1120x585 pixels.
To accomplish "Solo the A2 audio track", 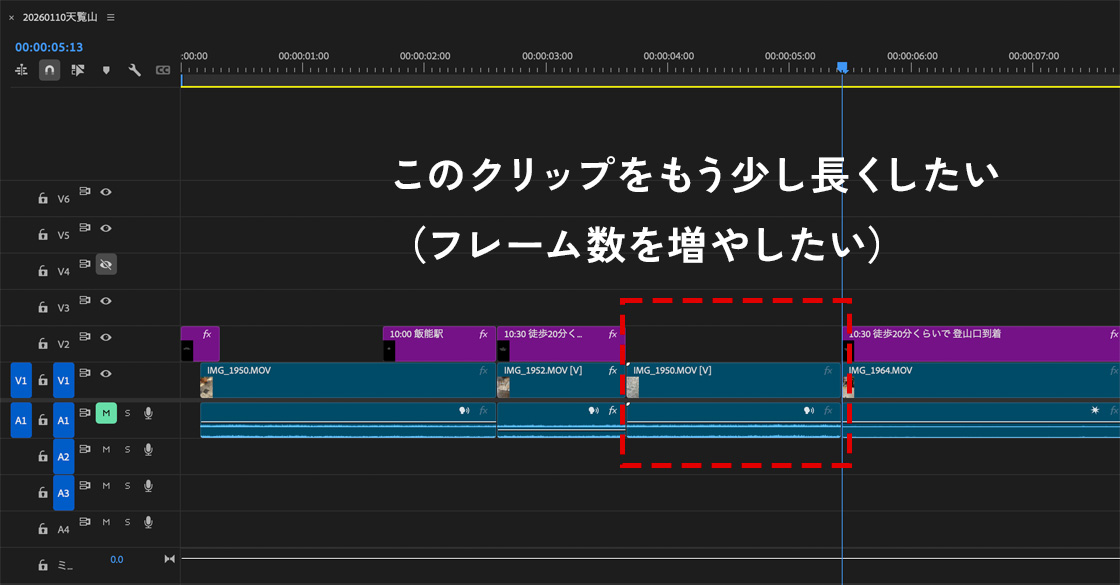I will point(127,449).
